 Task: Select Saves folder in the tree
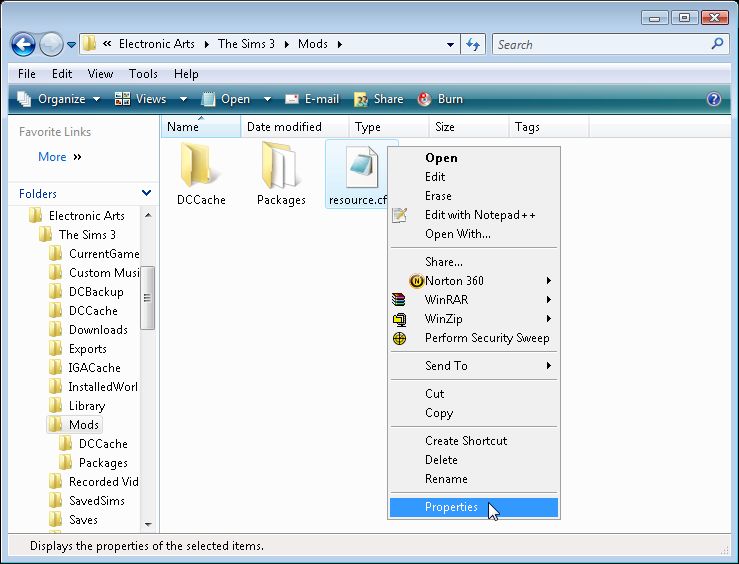coord(83,520)
